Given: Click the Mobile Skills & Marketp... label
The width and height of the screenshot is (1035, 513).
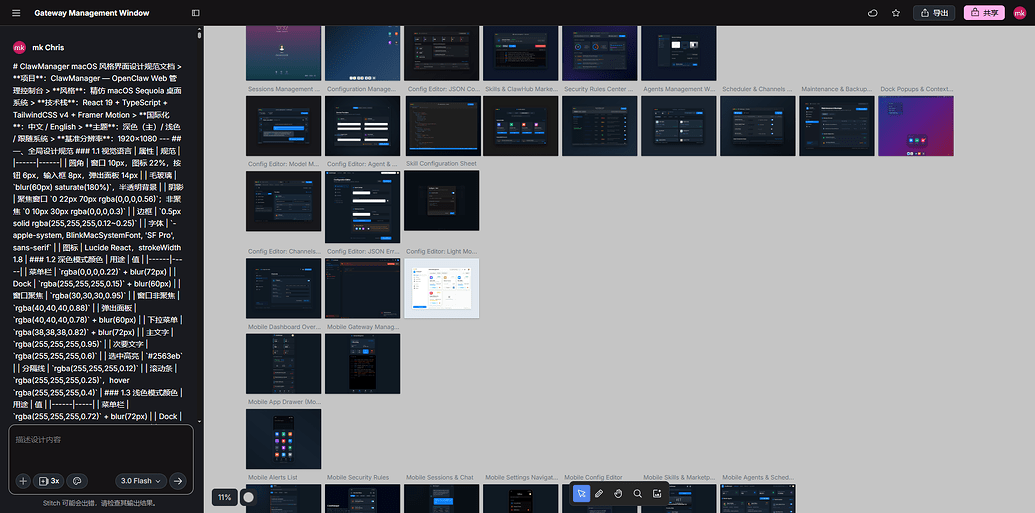Looking at the screenshot, I should (679, 477).
